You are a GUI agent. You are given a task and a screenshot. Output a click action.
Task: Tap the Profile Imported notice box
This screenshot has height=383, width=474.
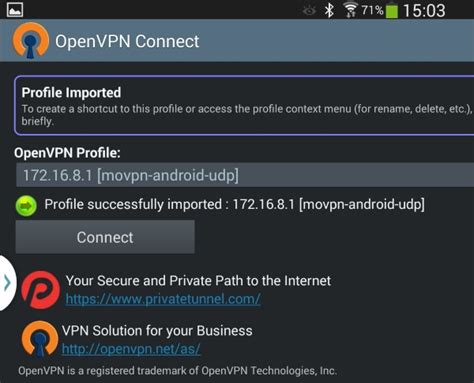pos(244,105)
